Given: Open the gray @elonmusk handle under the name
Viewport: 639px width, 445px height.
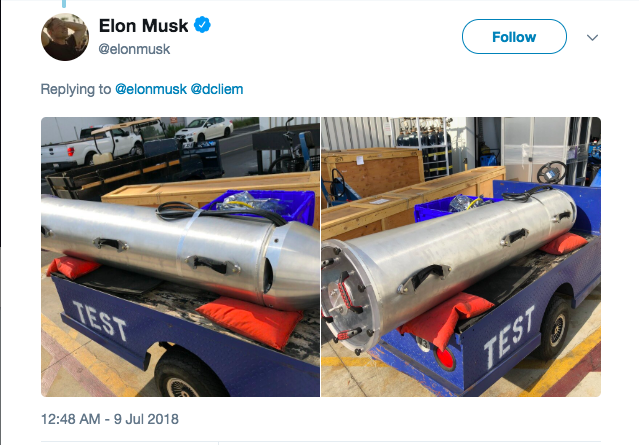Looking at the screenshot, I should 134,49.
